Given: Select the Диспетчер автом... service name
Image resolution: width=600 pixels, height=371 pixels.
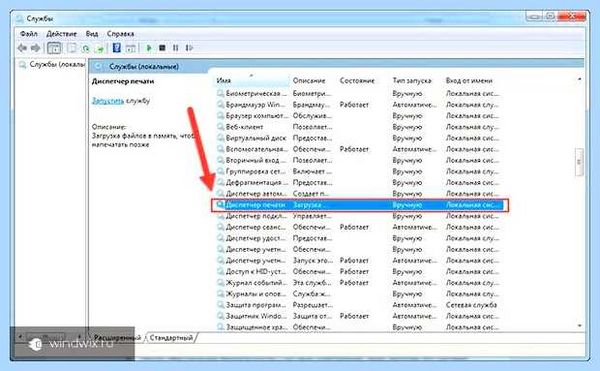Looking at the screenshot, I should tap(256, 194).
